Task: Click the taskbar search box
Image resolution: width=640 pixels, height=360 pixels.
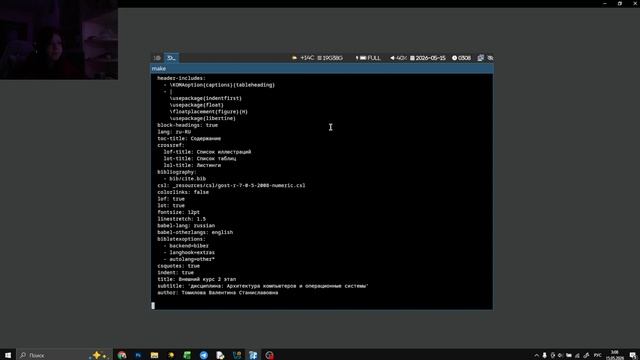Action: click(65, 355)
